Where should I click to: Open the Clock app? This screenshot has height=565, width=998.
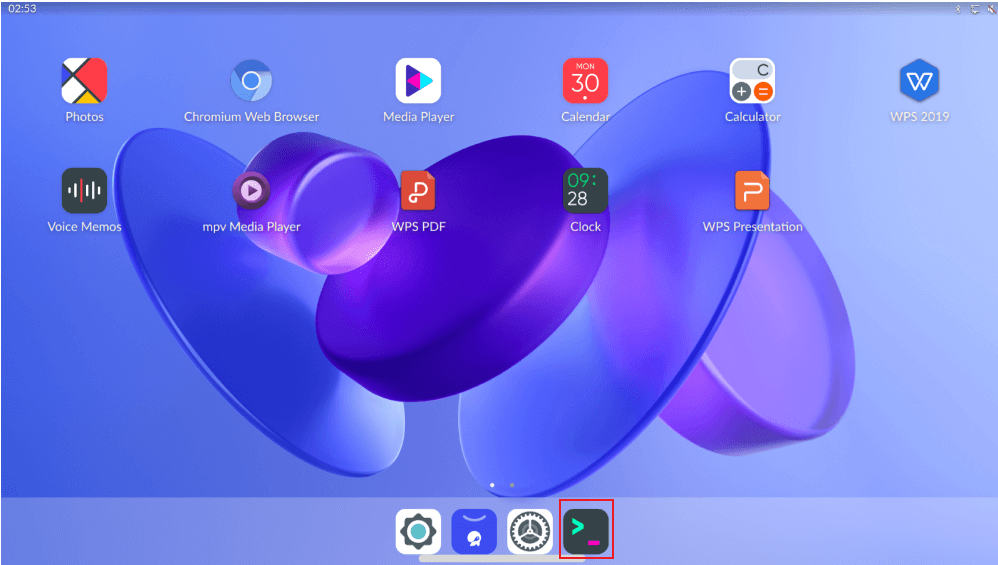[585, 191]
